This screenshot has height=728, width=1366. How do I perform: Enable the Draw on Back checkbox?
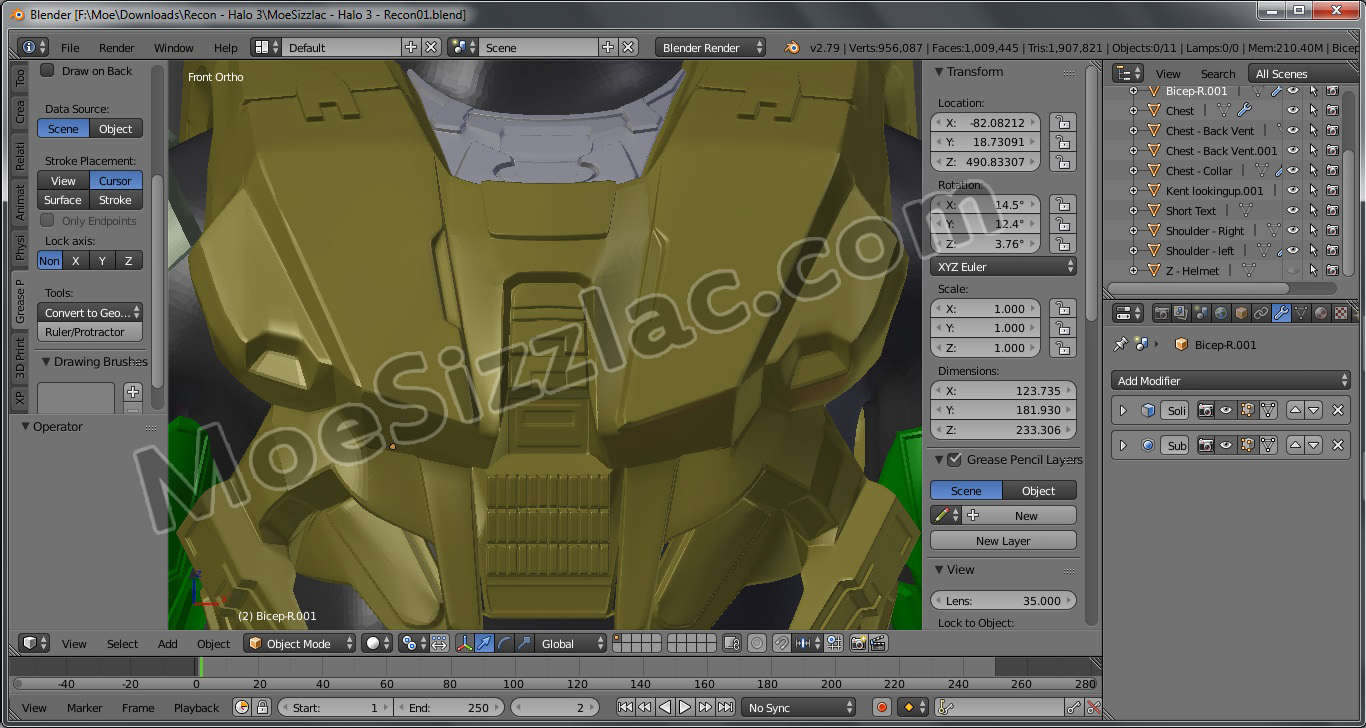tap(47, 71)
